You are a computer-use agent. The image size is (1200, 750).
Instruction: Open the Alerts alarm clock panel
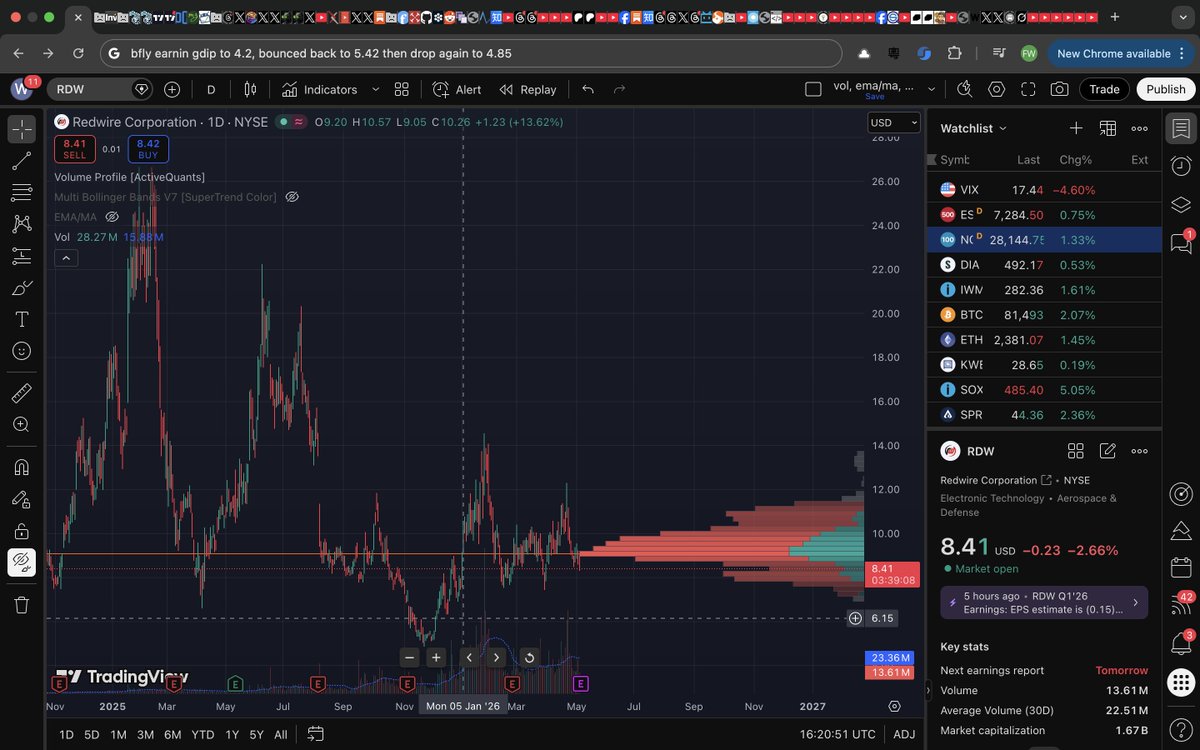[x=1181, y=166]
